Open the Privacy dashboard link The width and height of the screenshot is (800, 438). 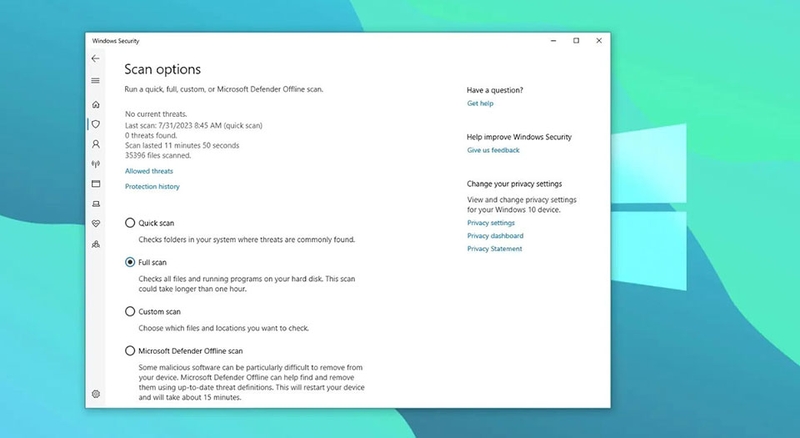click(x=495, y=236)
